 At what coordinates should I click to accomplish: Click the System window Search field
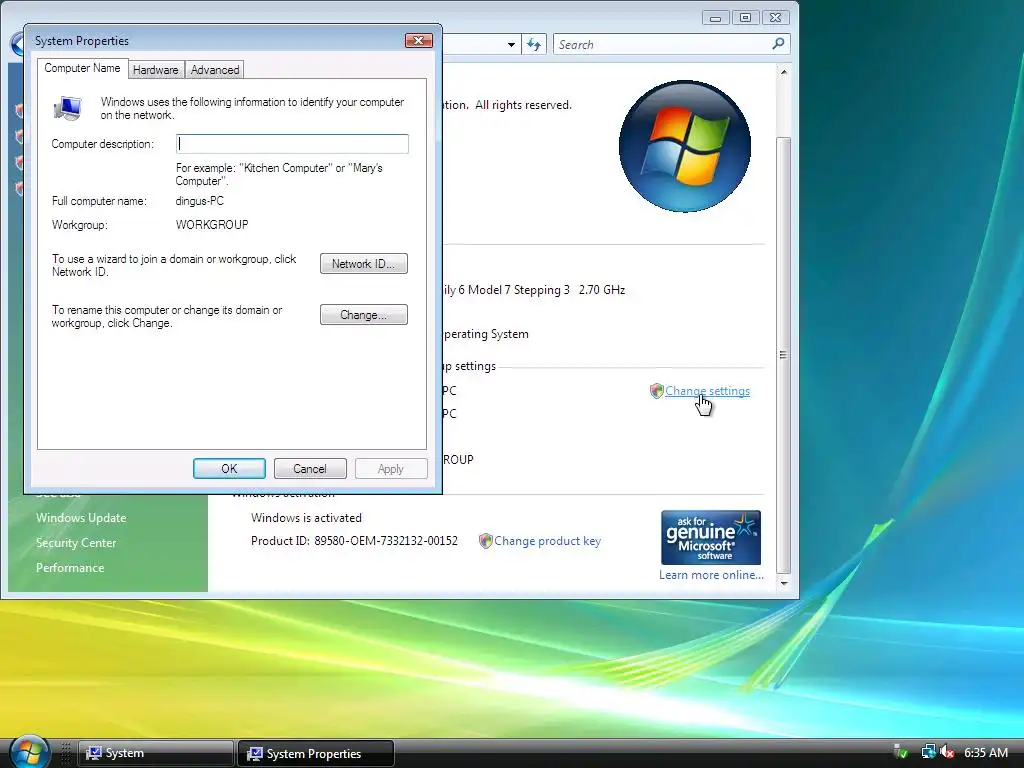(661, 44)
